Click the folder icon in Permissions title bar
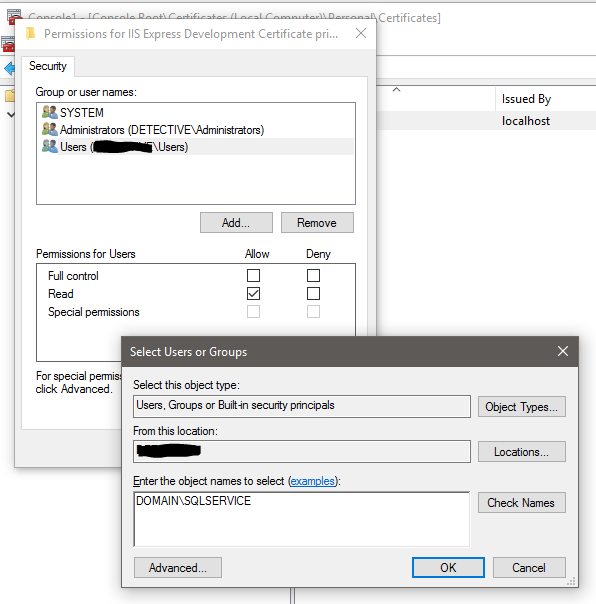This screenshot has height=604, width=596. tap(30, 34)
